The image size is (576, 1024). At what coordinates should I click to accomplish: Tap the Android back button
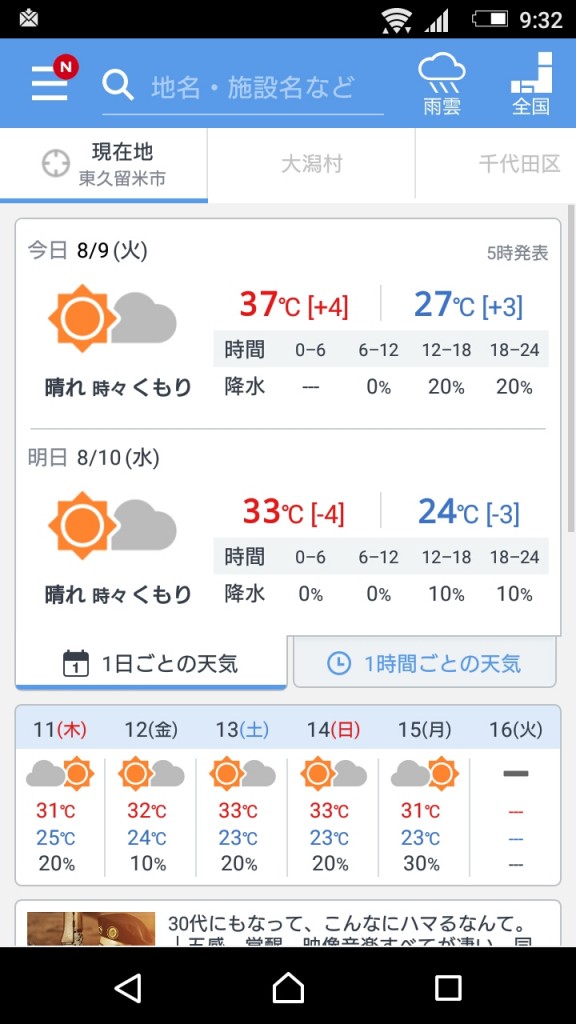coord(128,987)
